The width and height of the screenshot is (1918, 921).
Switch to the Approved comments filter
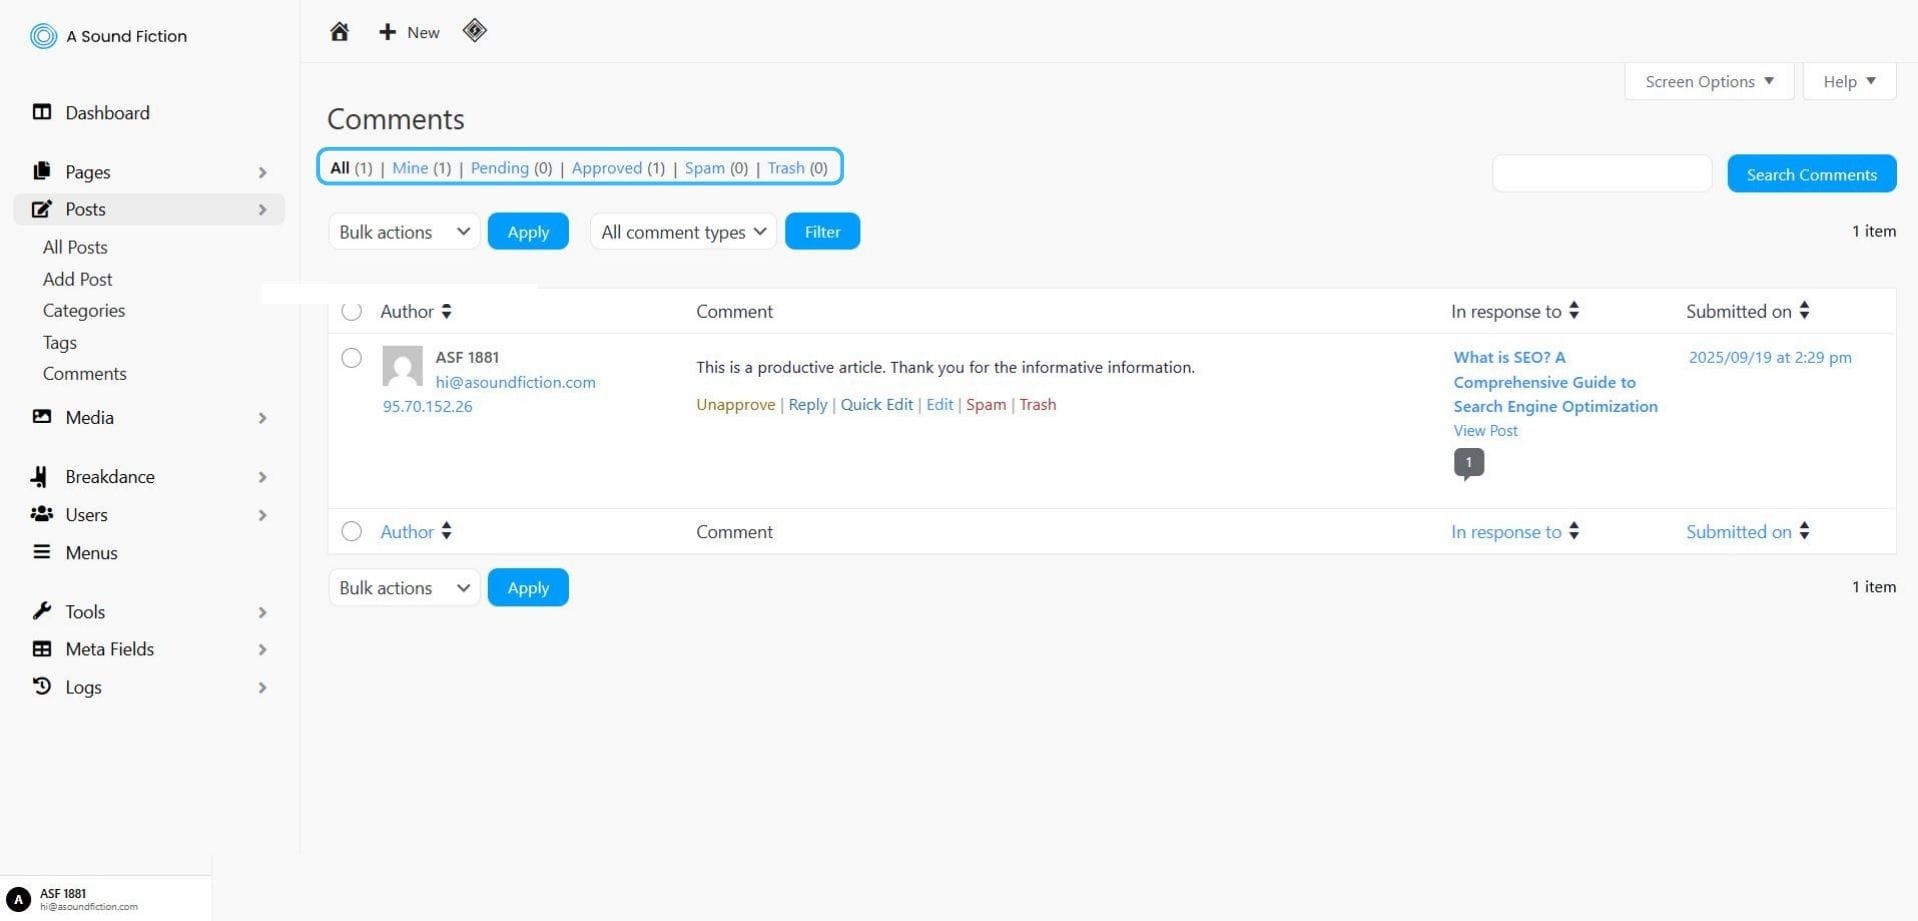coord(606,168)
